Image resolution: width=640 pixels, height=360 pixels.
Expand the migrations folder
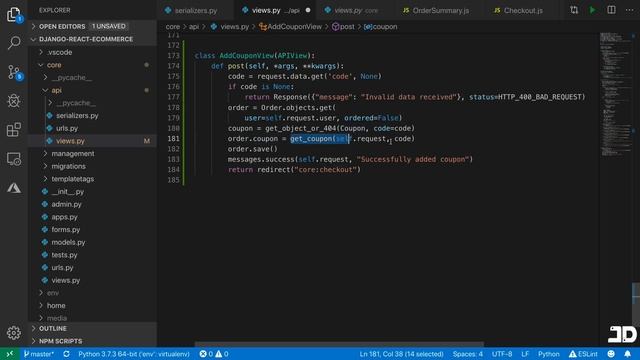click(x=92, y=166)
